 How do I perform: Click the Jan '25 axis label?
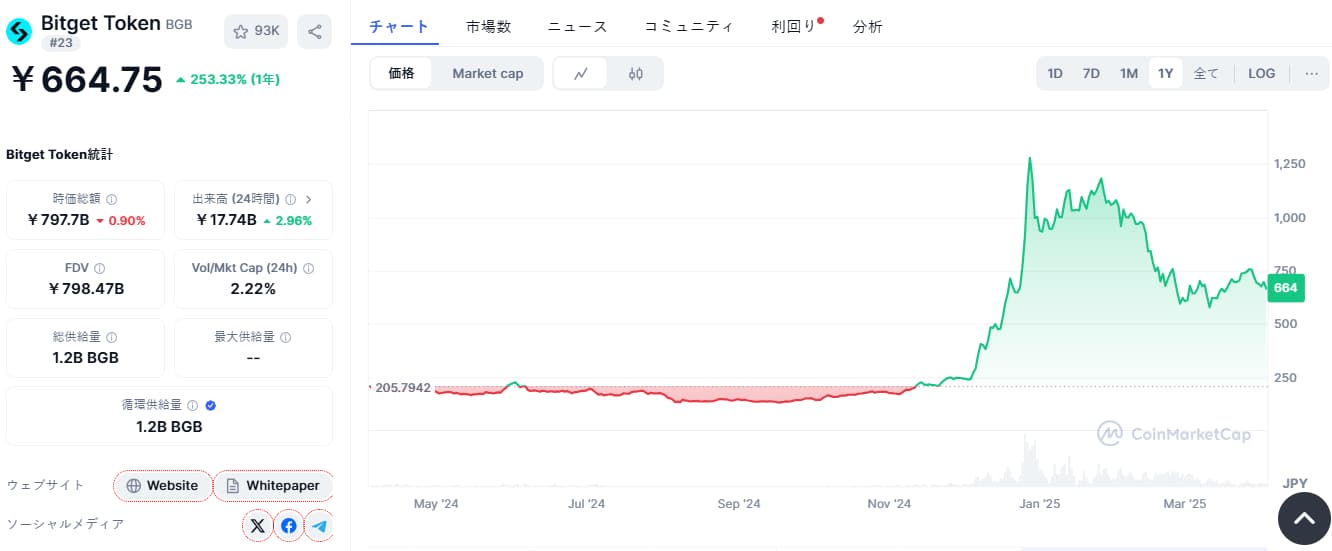pos(1039,504)
